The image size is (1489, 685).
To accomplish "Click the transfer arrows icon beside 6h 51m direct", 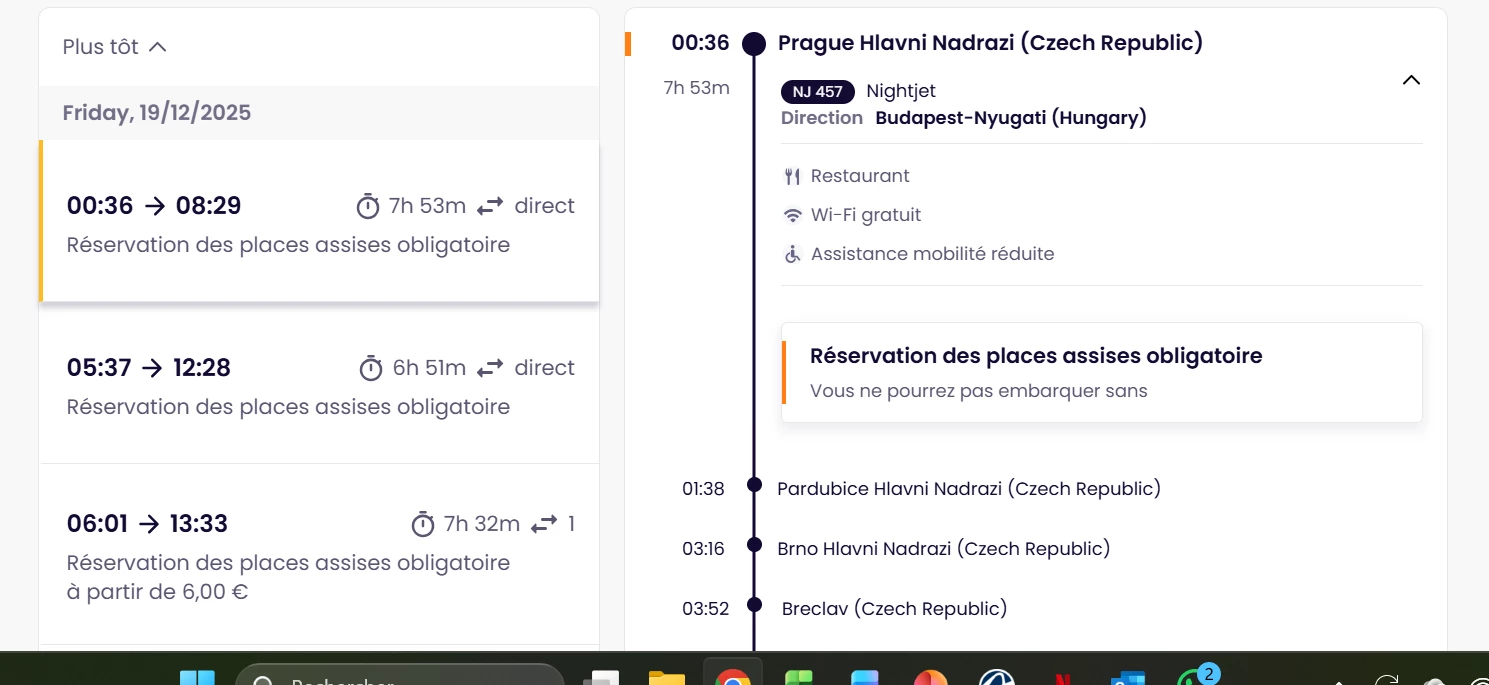I will [x=490, y=368].
